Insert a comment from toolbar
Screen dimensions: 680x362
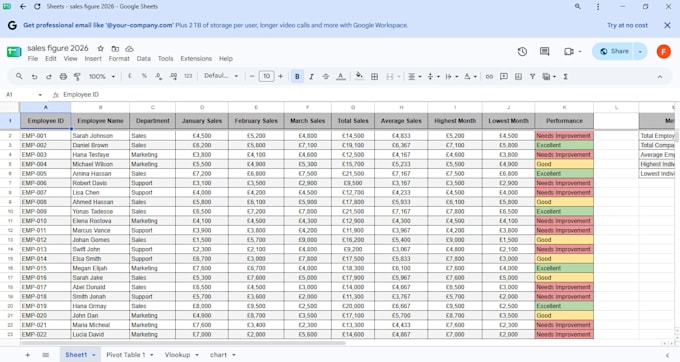[x=504, y=76]
